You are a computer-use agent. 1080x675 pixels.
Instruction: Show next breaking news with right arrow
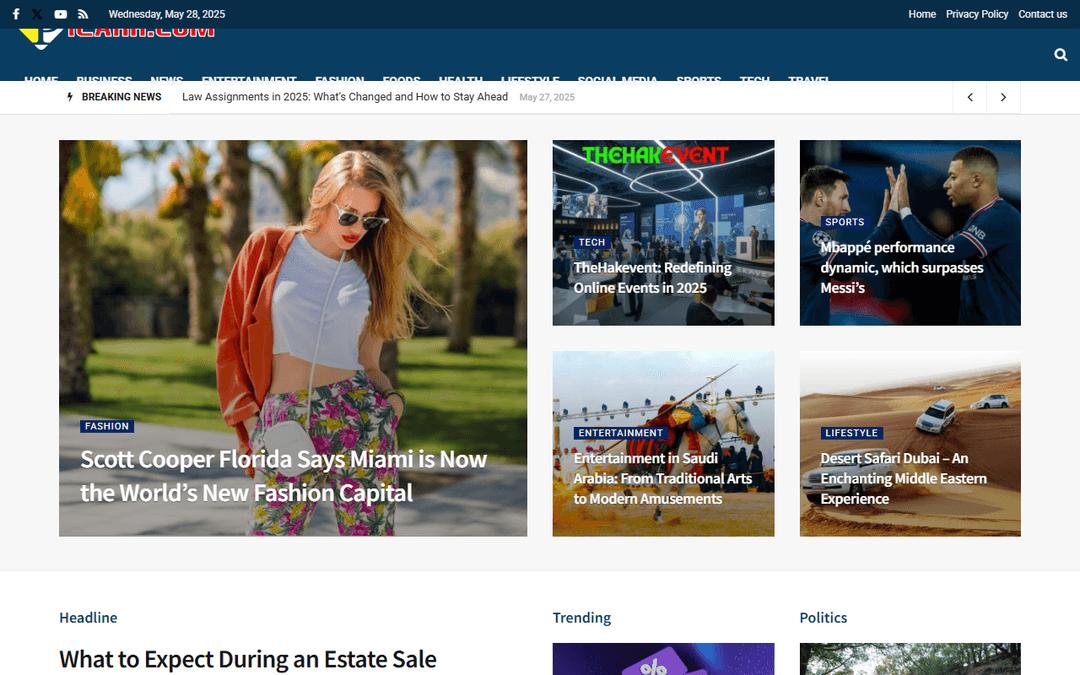click(x=1004, y=97)
